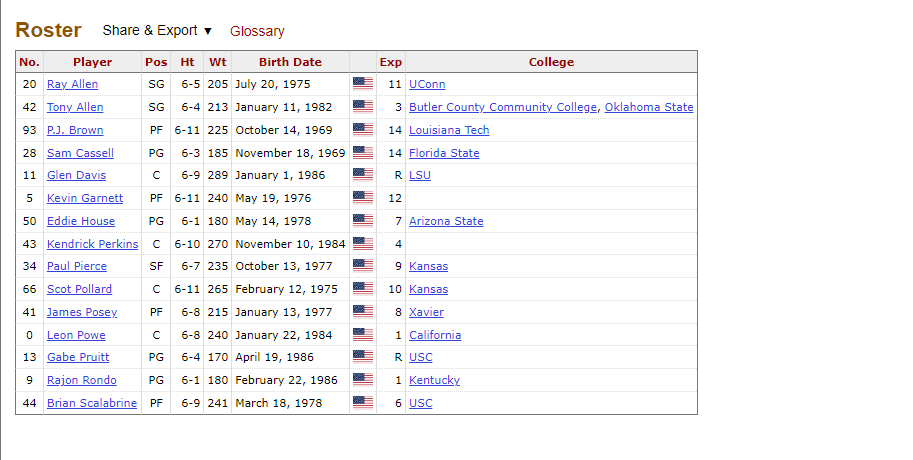
Task: Follow the California college link
Action: [x=434, y=335]
